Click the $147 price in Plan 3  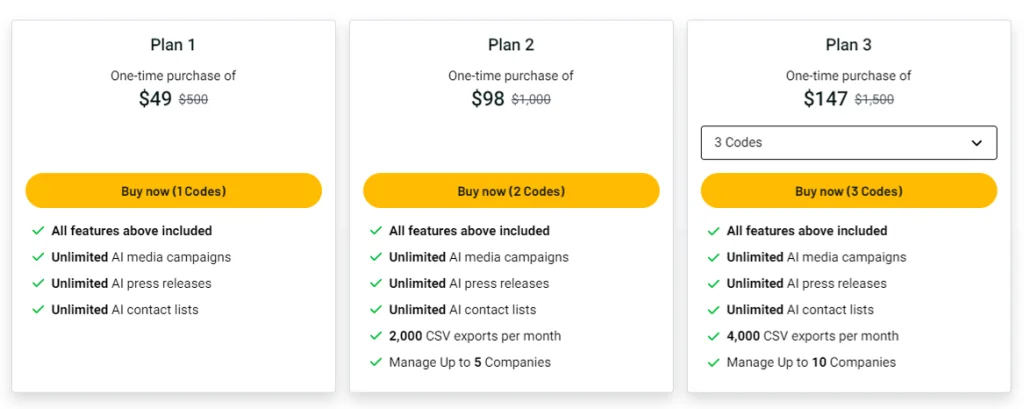(x=825, y=99)
